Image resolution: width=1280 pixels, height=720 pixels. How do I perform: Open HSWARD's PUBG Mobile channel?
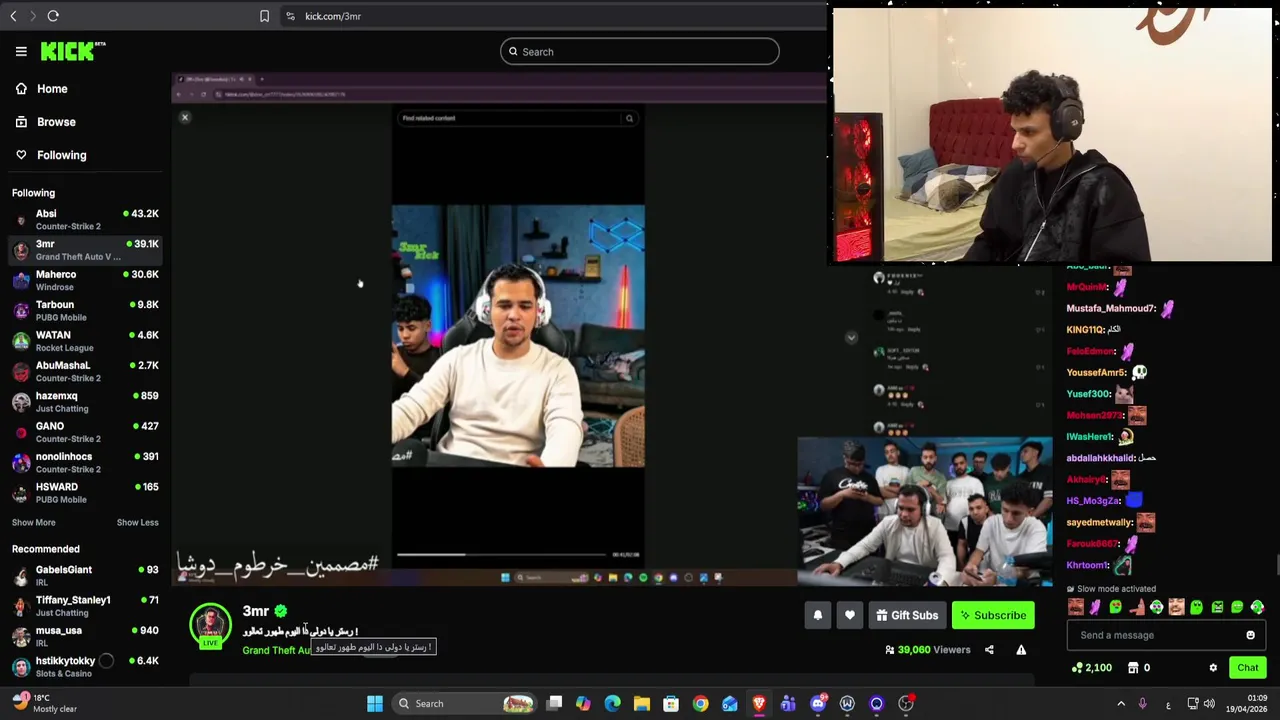click(85, 492)
